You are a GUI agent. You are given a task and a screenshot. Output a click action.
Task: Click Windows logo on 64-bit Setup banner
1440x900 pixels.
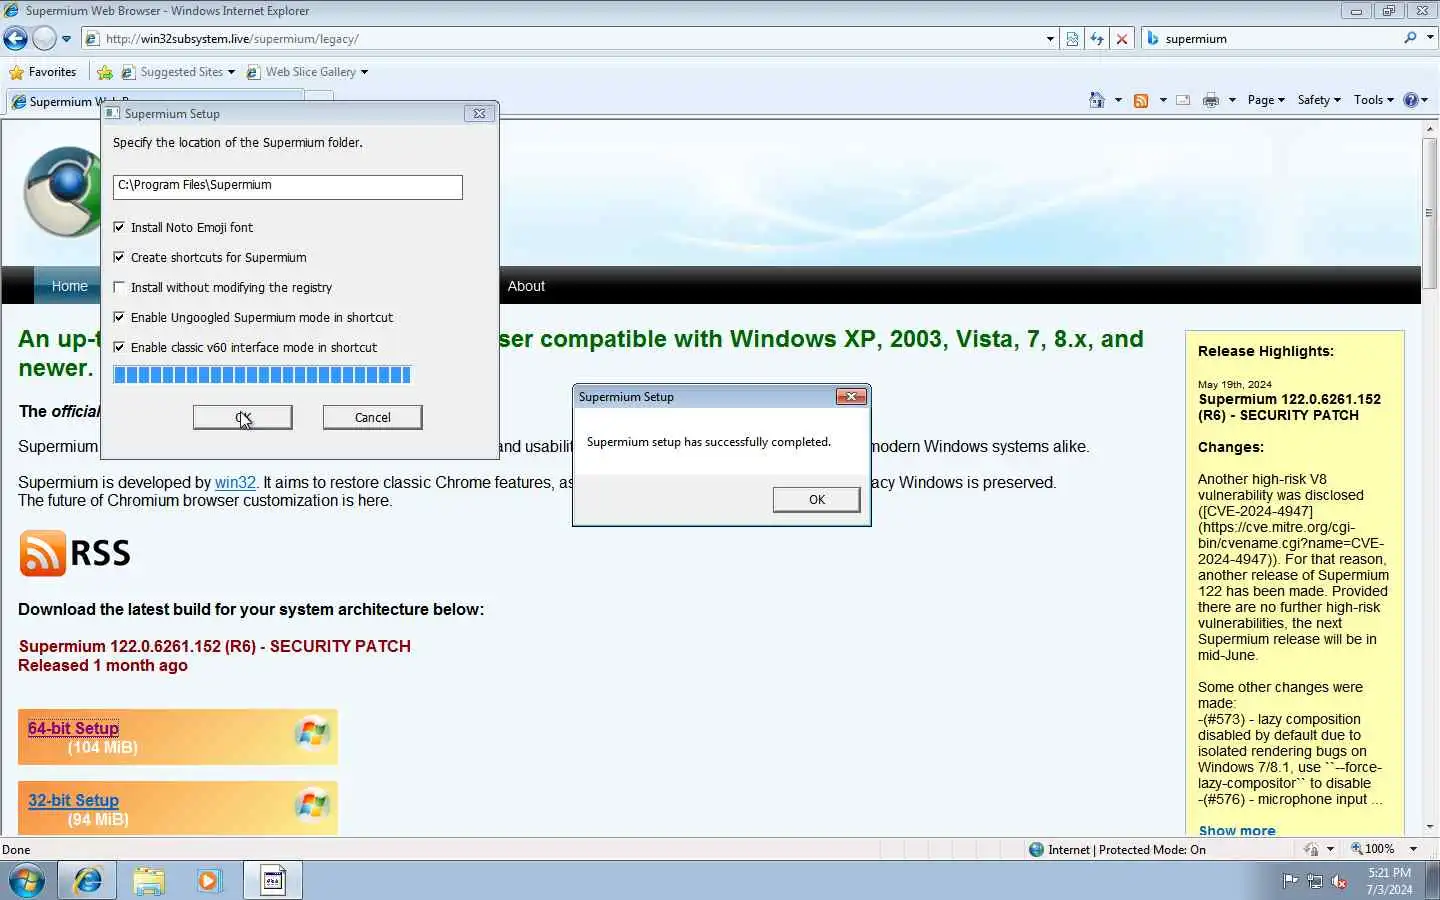pyautogui.click(x=312, y=733)
